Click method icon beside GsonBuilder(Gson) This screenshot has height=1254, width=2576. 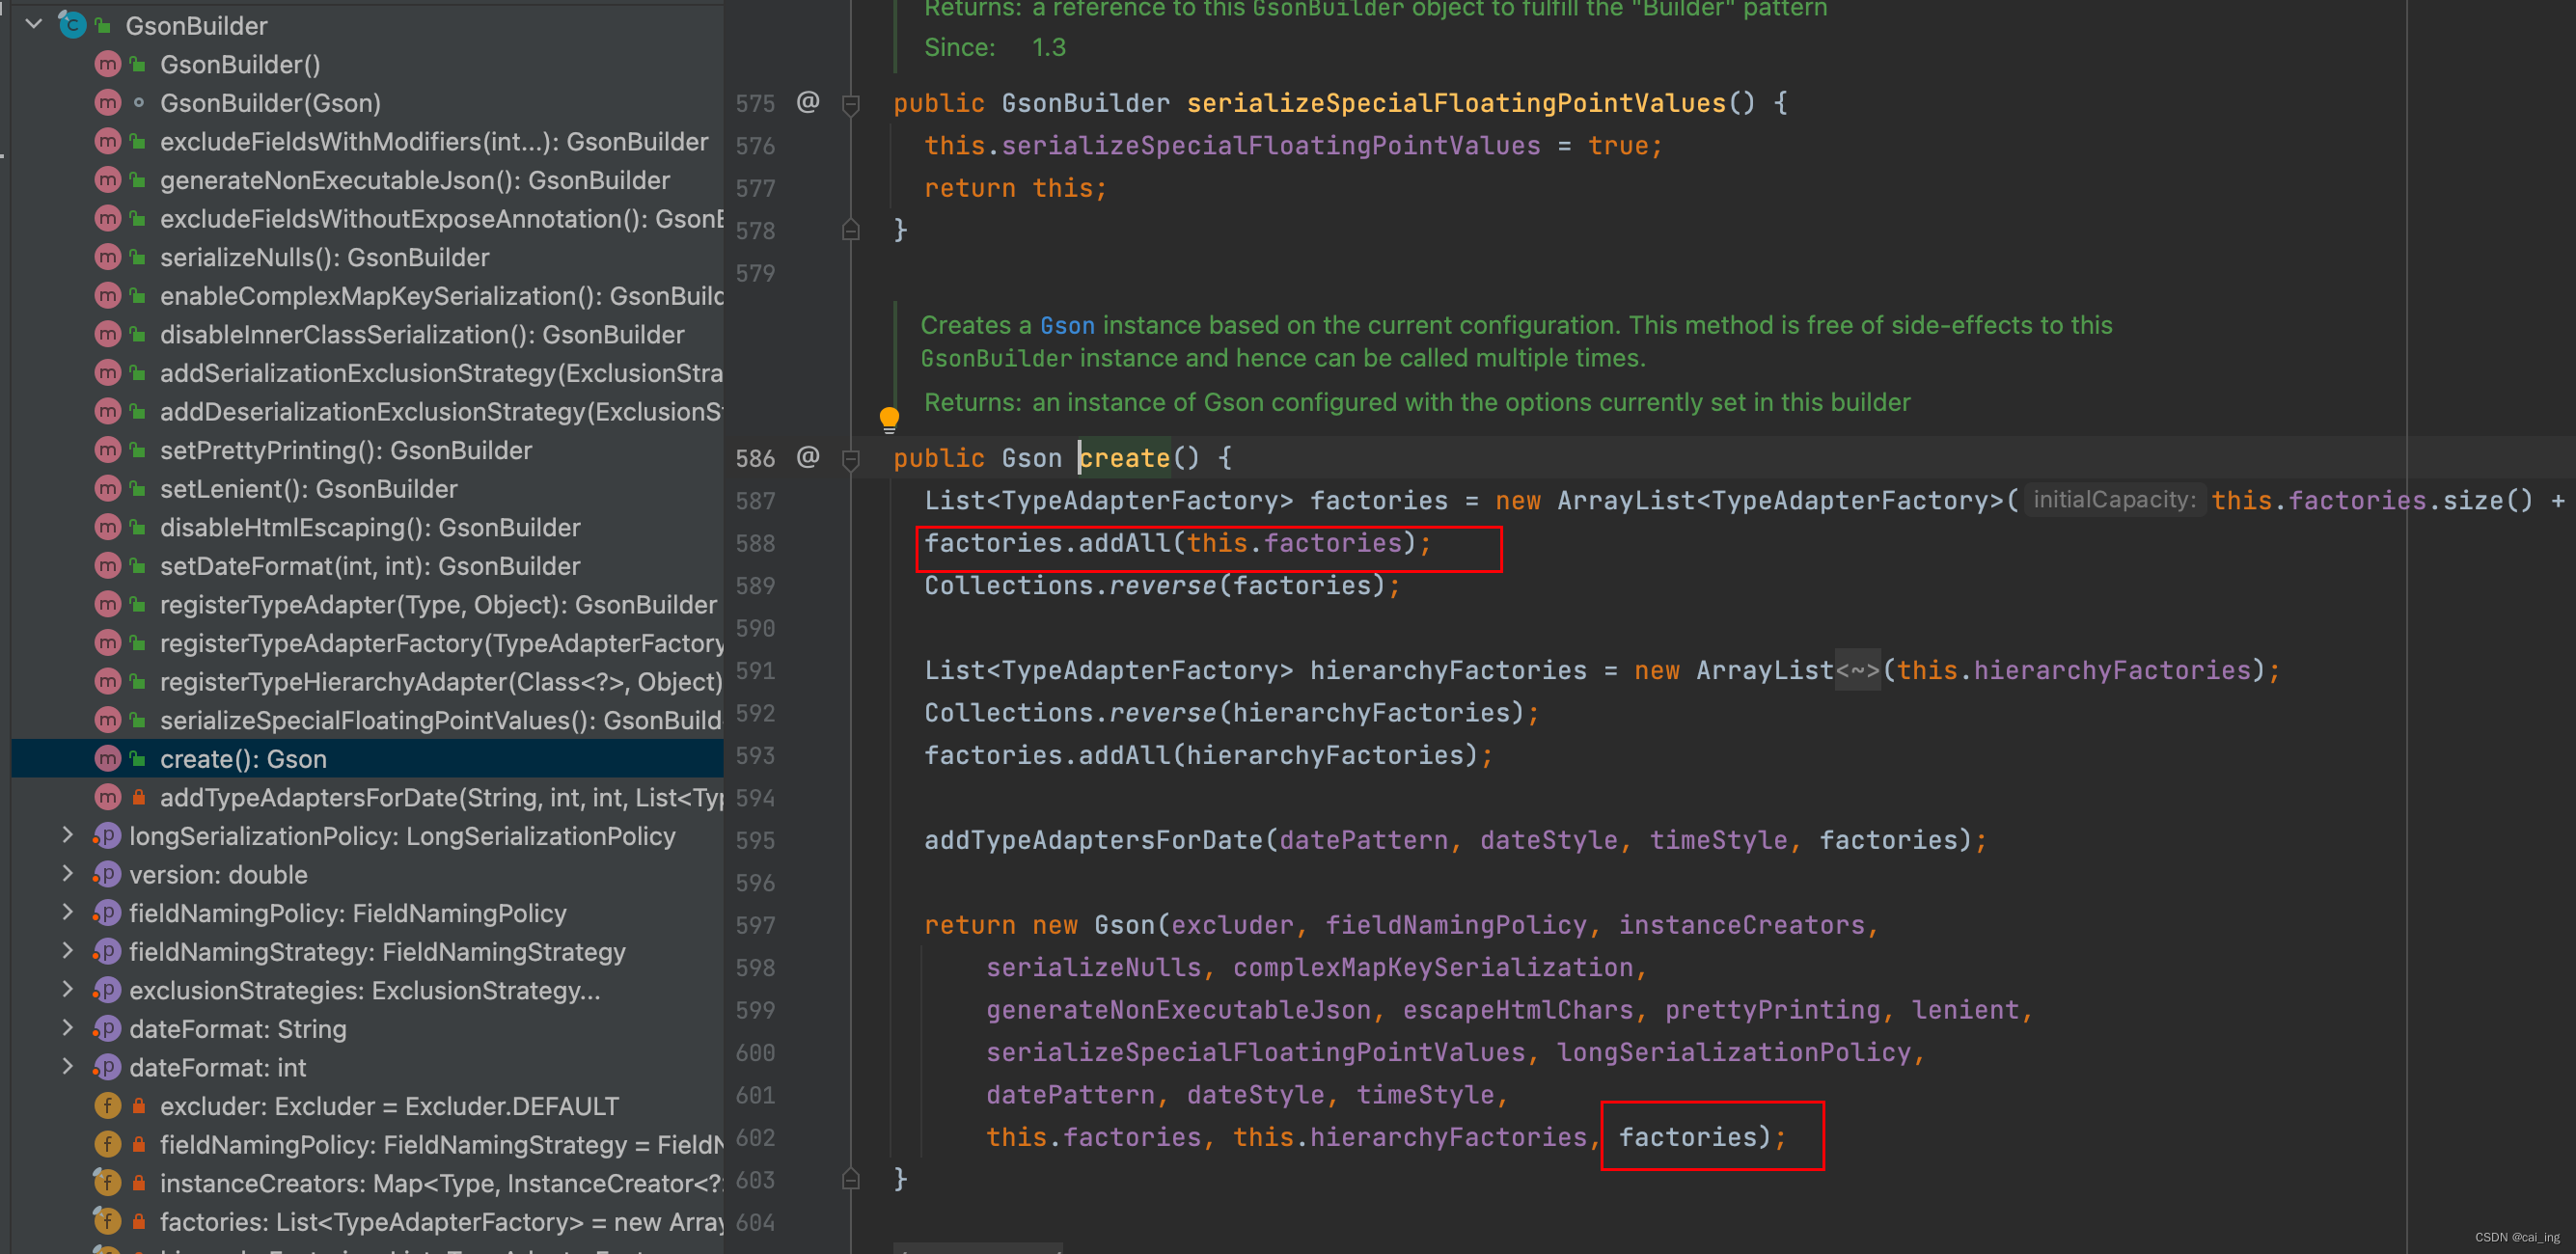pyautogui.click(x=108, y=102)
